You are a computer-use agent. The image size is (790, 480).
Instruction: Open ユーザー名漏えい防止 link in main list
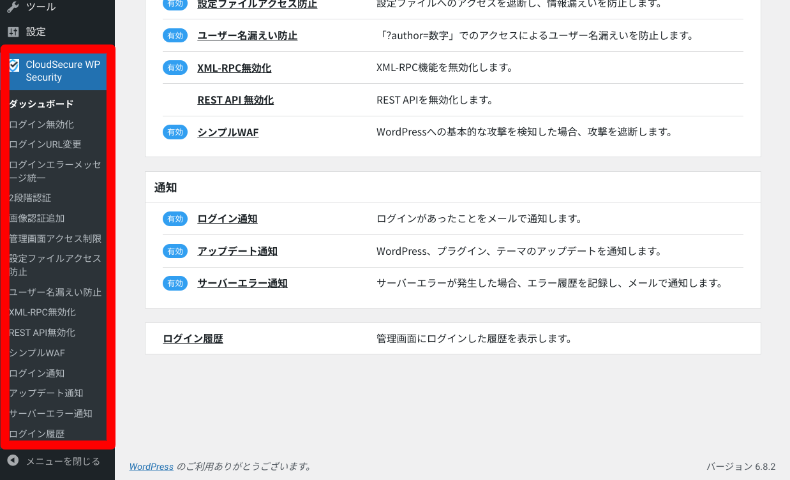(x=247, y=35)
